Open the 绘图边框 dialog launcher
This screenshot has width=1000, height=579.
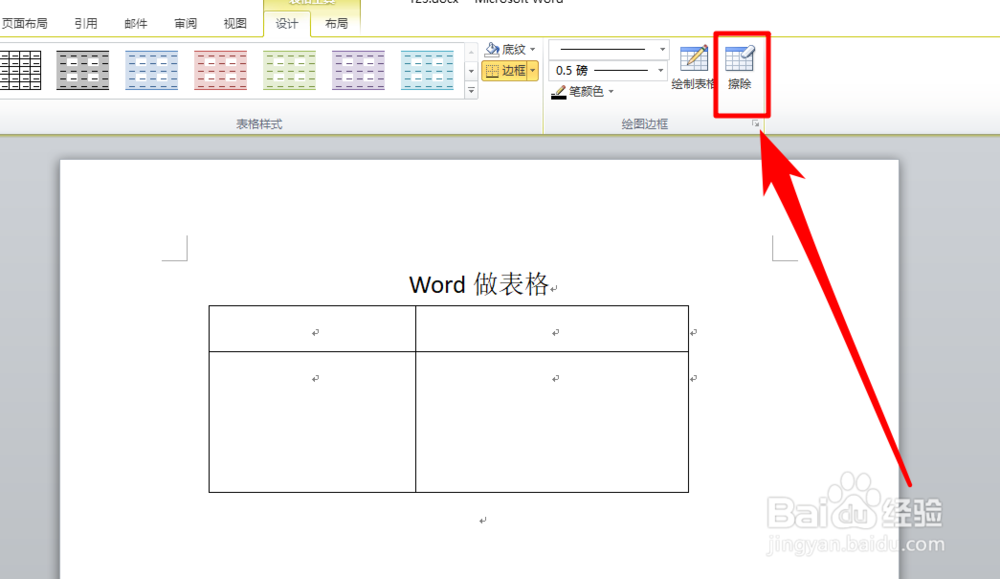[757, 122]
